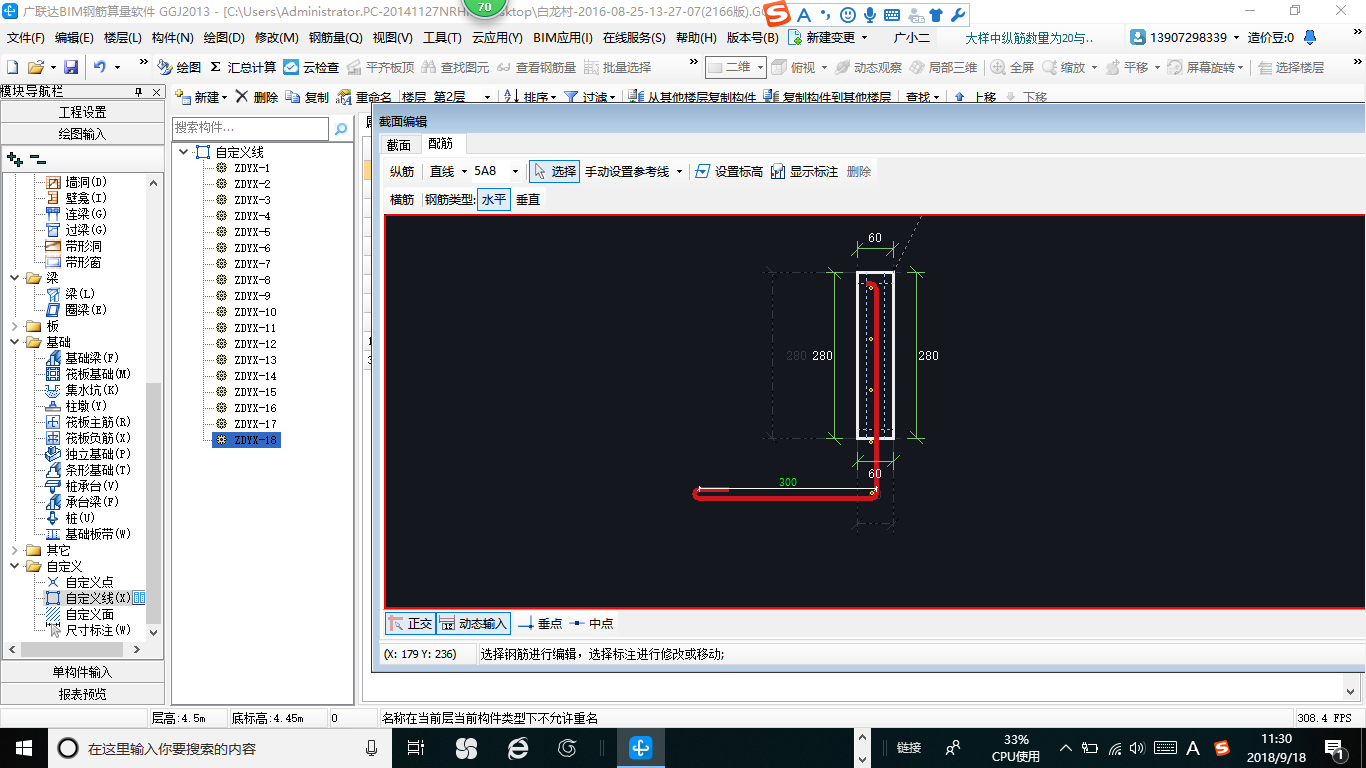Undo the last action with the arrow icon
This screenshot has width=1366, height=768.
coord(100,67)
